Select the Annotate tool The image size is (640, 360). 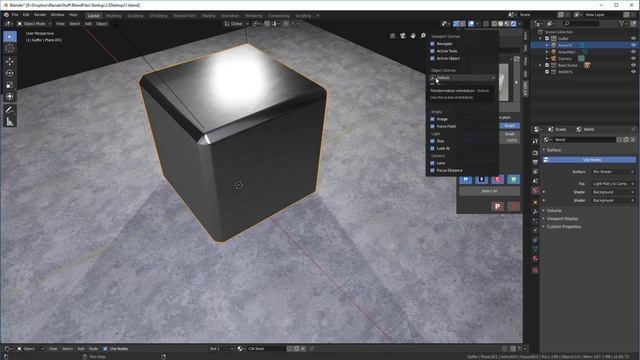point(10,110)
